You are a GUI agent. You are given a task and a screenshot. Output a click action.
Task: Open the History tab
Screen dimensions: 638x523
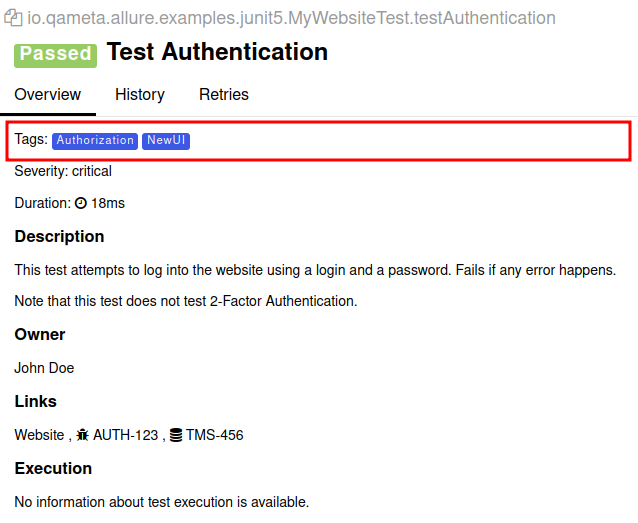pyautogui.click(x=139, y=95)
